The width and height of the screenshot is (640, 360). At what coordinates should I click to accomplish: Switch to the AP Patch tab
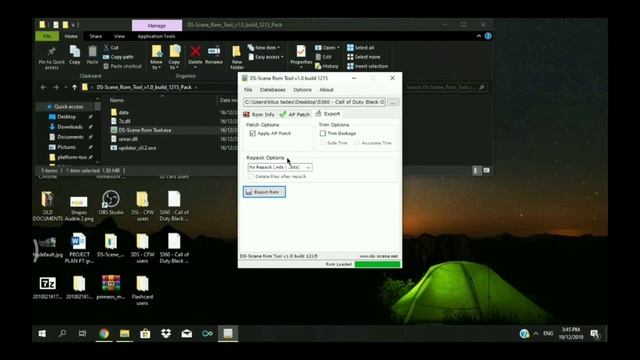tap(295, 115)
